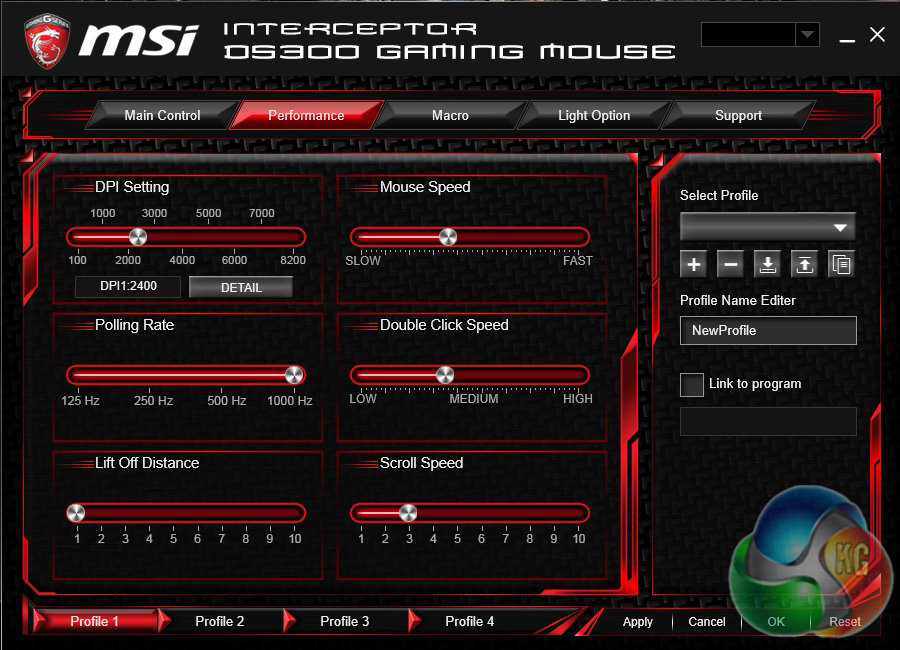Screen dimensions: 900x650
Task: Reset settings with the Reset button
Action: click(x=845, y=622)
